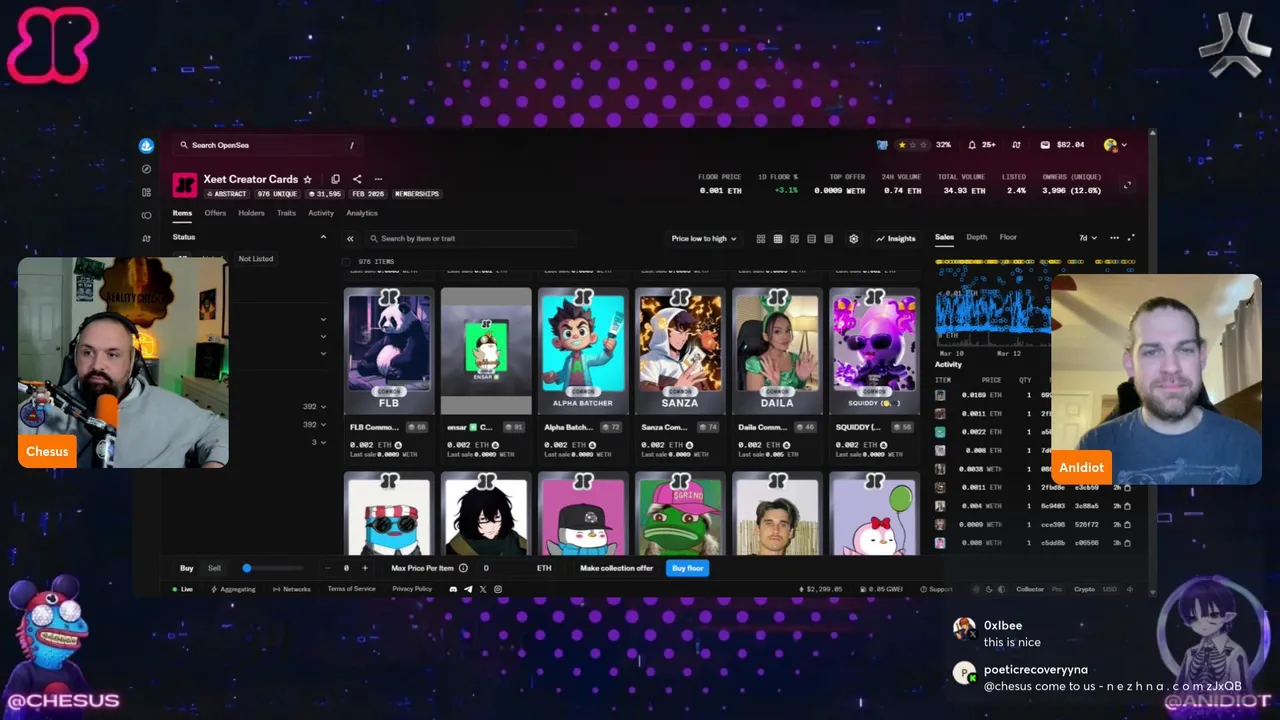Open Telegram icon in footer

(x=468, y=589)
